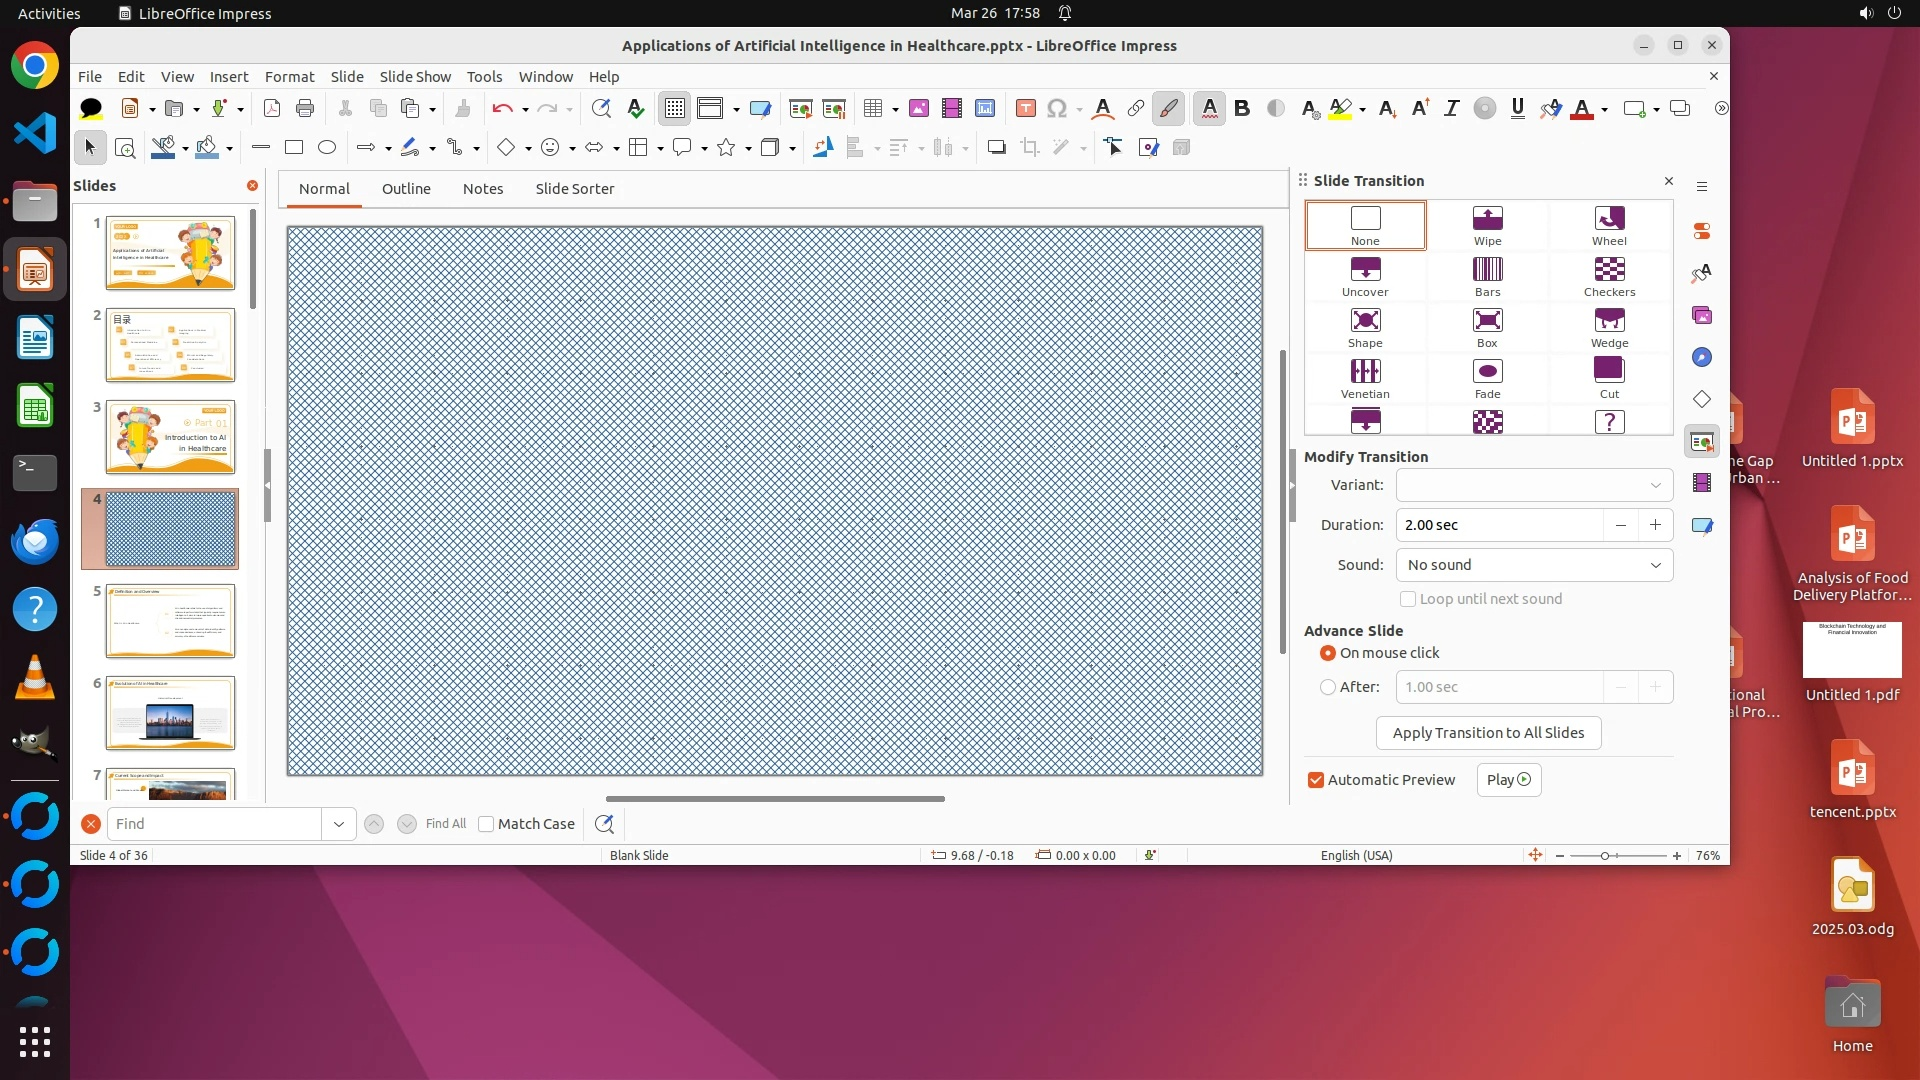Toggle the Display Grid toolbar button
The image size is (1920, 1080).
pos(675,109)
